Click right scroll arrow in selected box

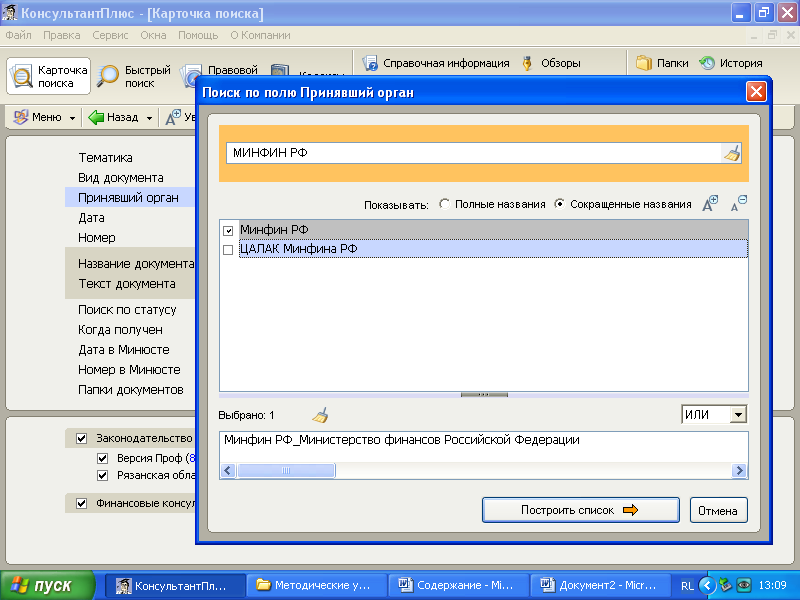[739, 470]
